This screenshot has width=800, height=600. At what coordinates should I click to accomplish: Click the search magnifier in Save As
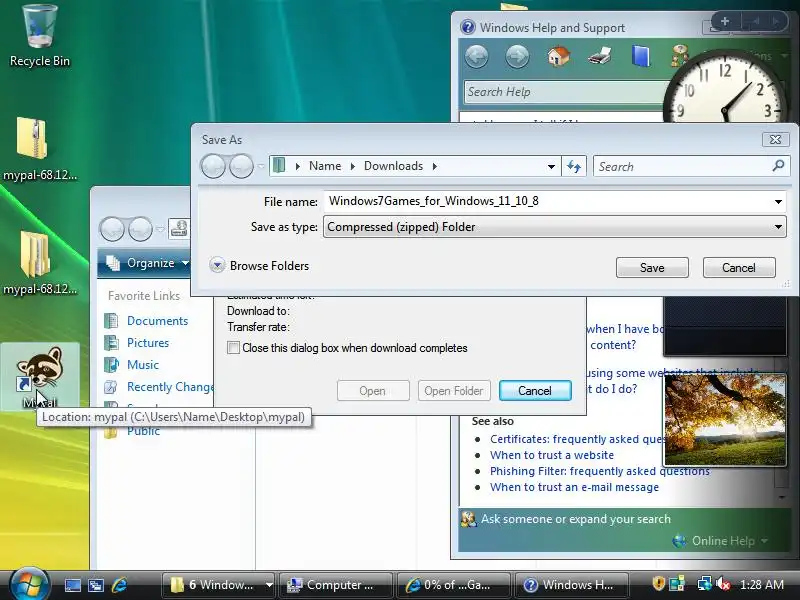(778, 166)
